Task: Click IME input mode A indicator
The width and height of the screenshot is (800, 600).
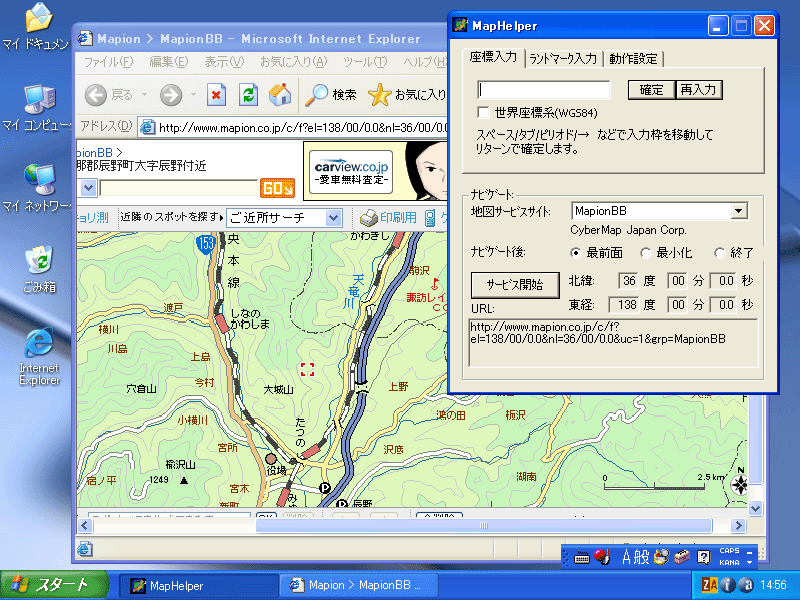Action: pyautogui.click(x=627, y=557)
